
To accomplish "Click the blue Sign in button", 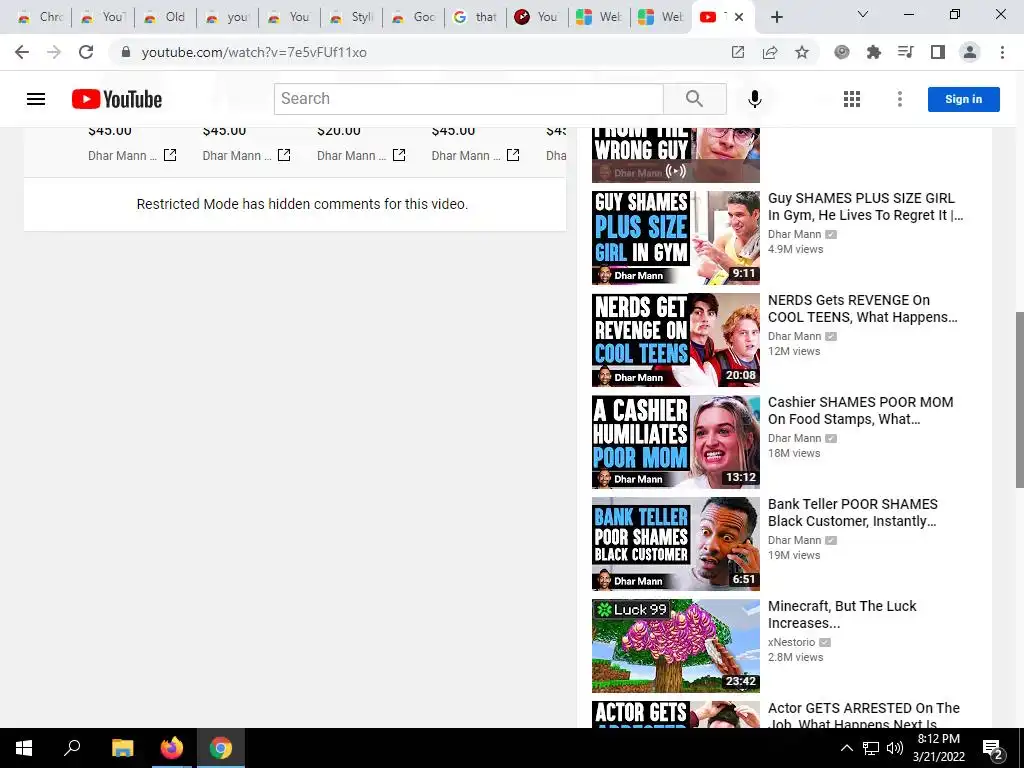I will (x=963, y=99).
